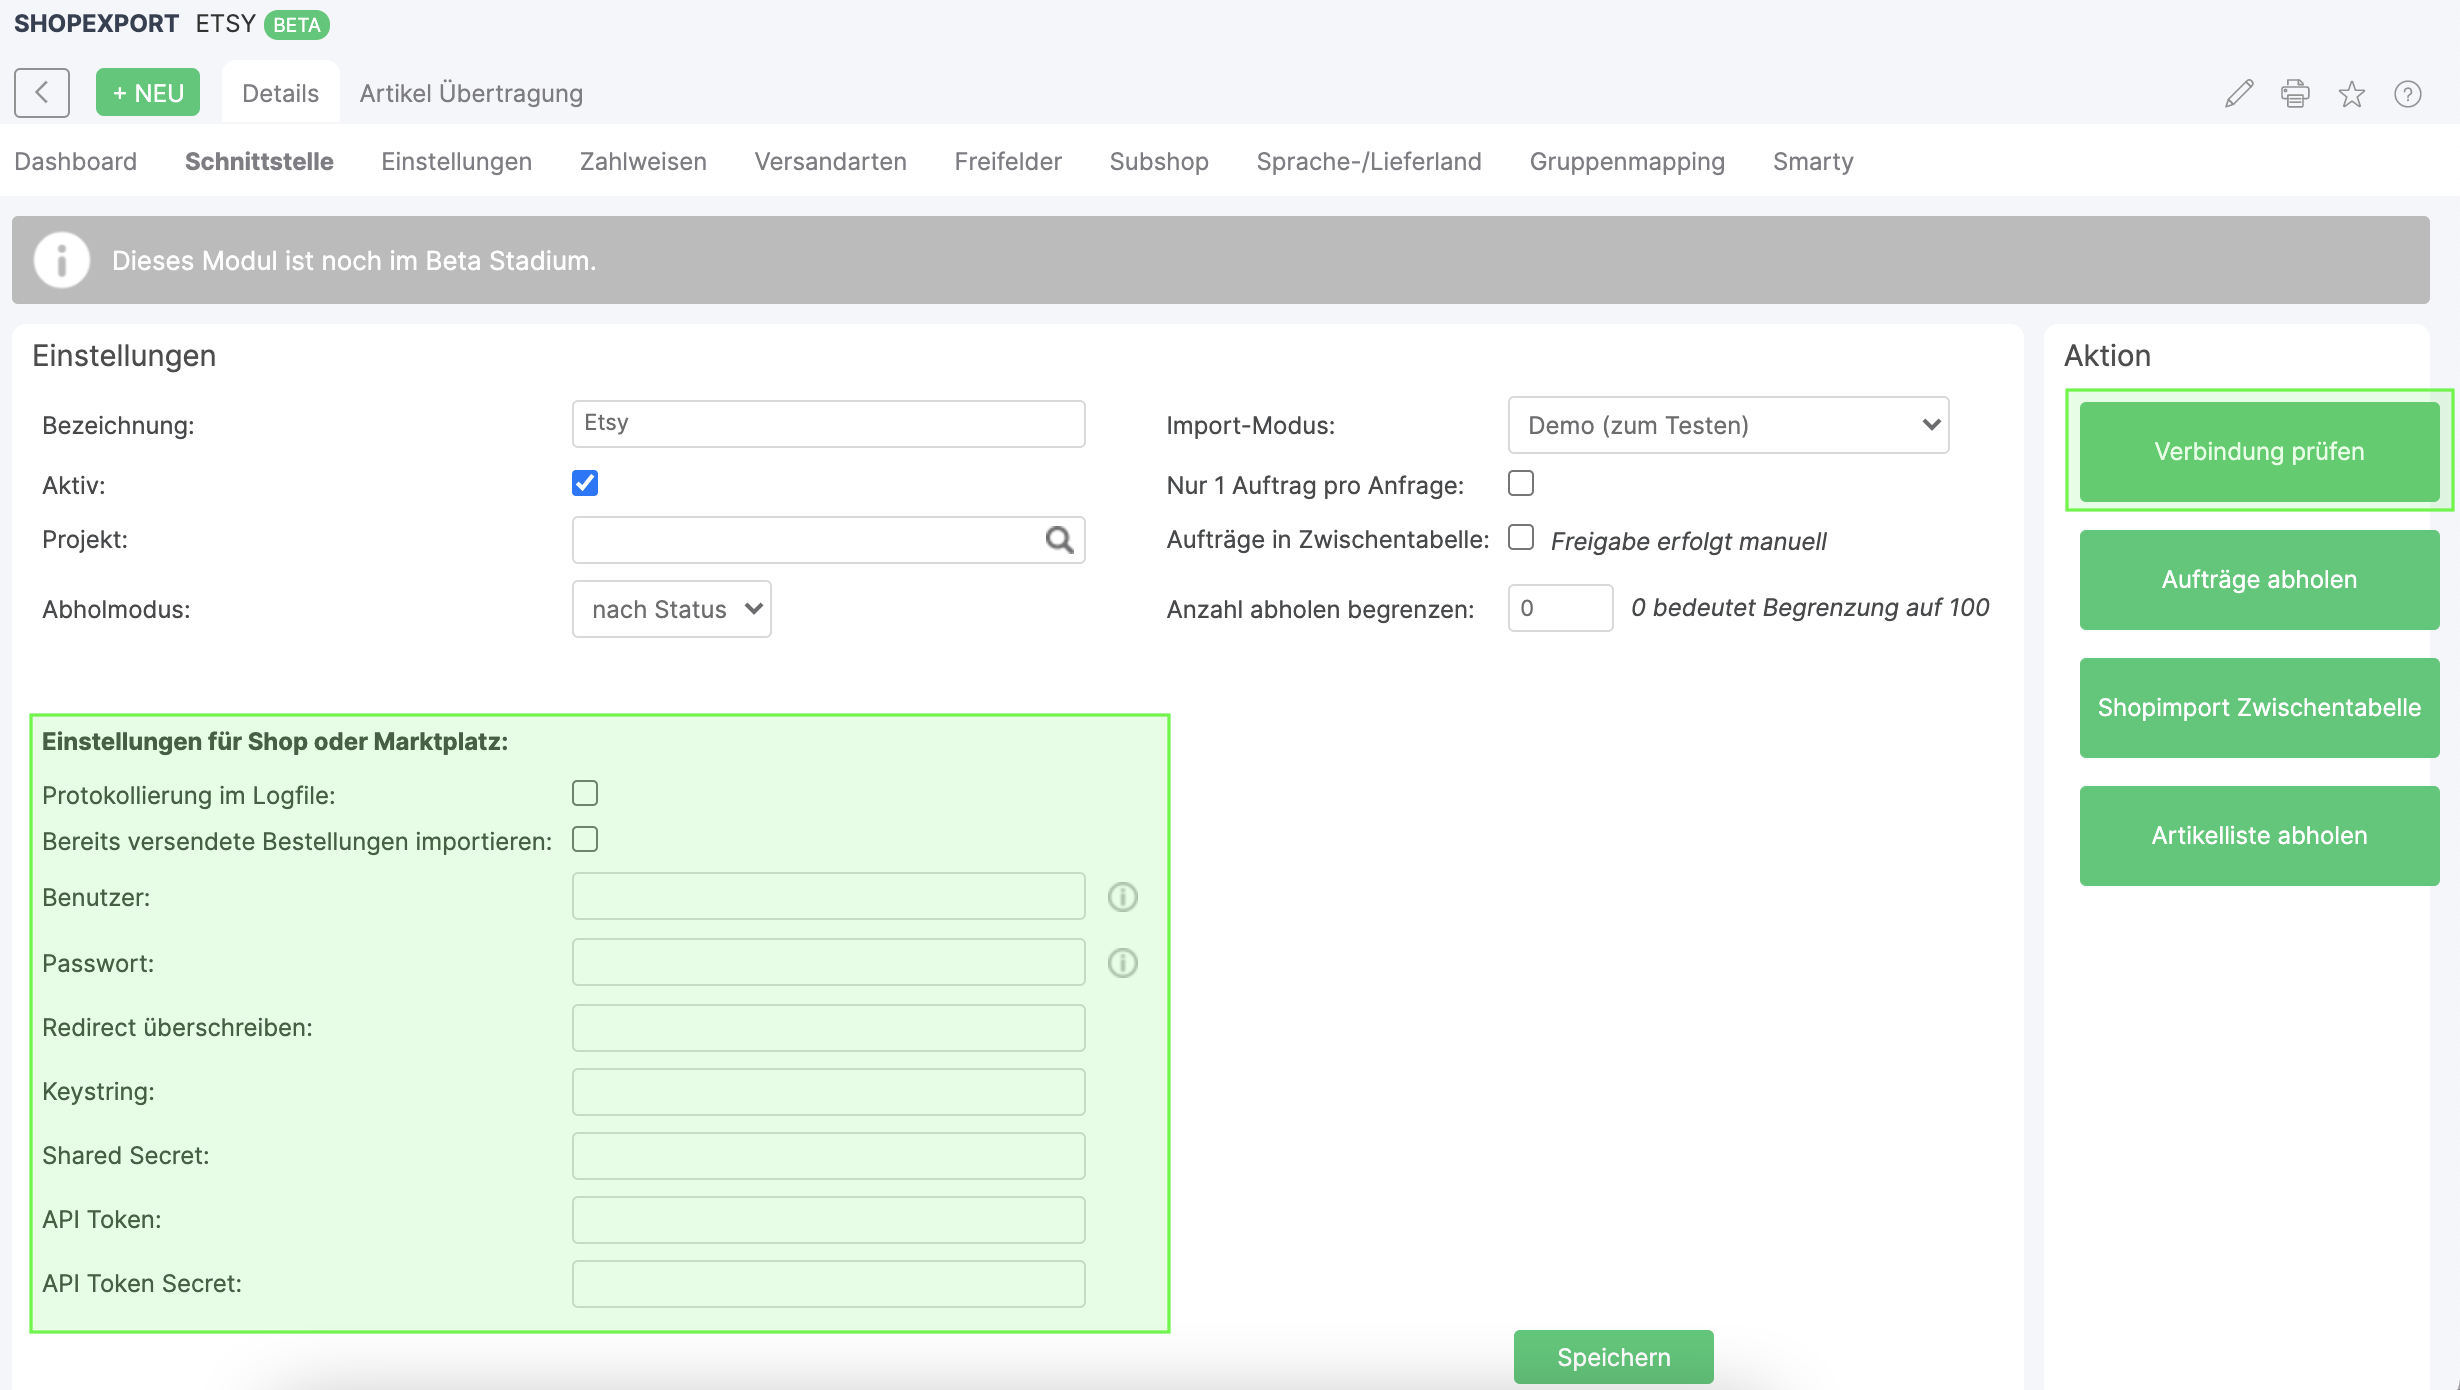Screen dimensions: 2460x1390
Task: Select the Schnittstelle tab
Action: tap(259, 161)
